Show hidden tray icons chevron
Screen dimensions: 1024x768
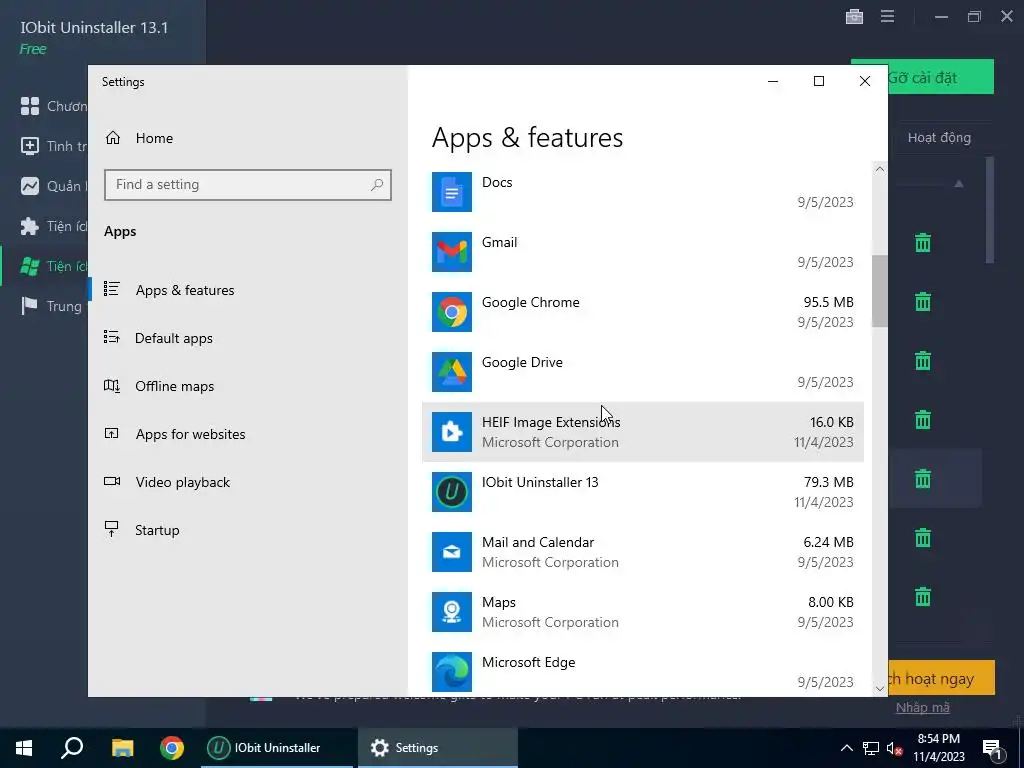pos(846,748)
